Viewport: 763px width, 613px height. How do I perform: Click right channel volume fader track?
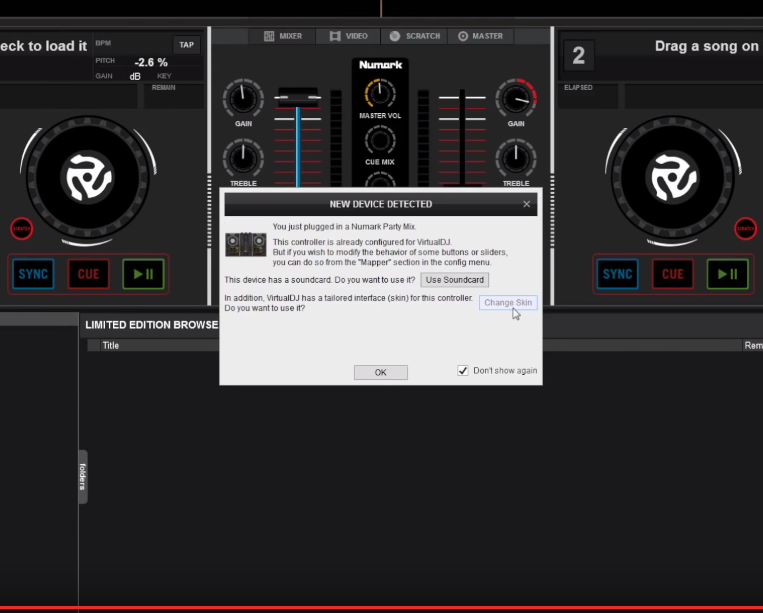tap(462, 137)
